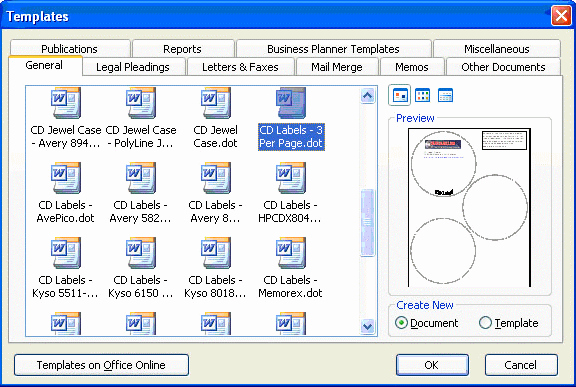Open the Letters & Faxes tab

click(240, 67)
